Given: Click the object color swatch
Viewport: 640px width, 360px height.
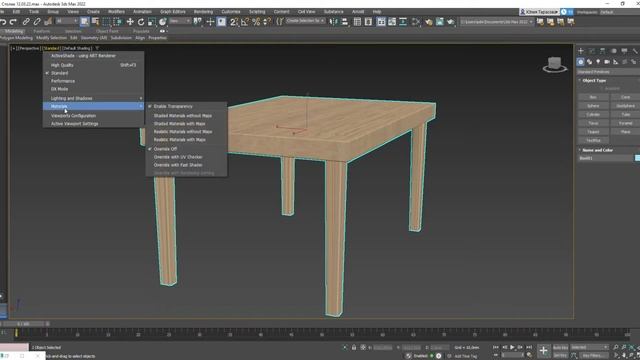Looking at the screenshot, I should click(638, 158).
